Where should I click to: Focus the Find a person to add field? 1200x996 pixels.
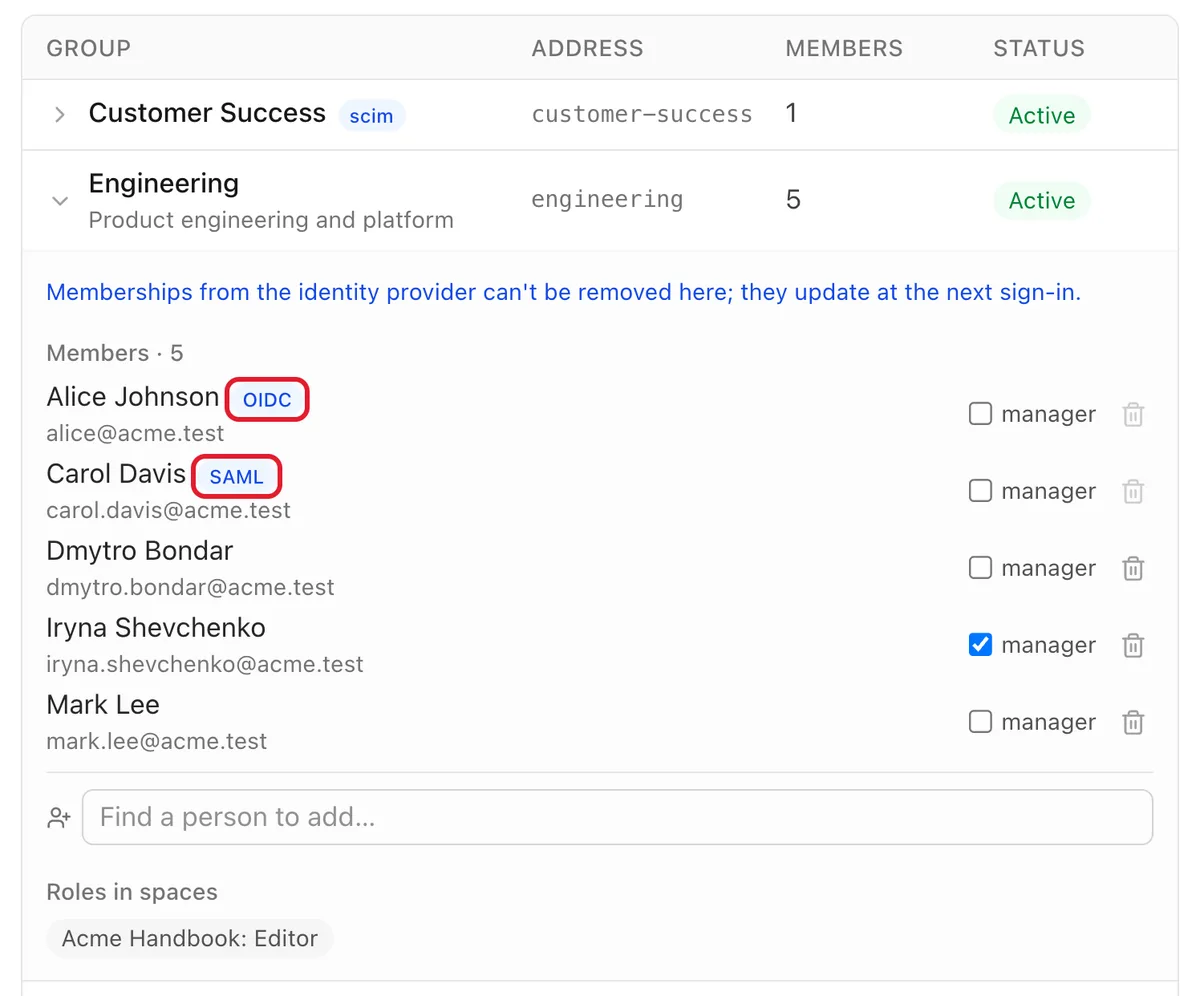click(617, 817)
